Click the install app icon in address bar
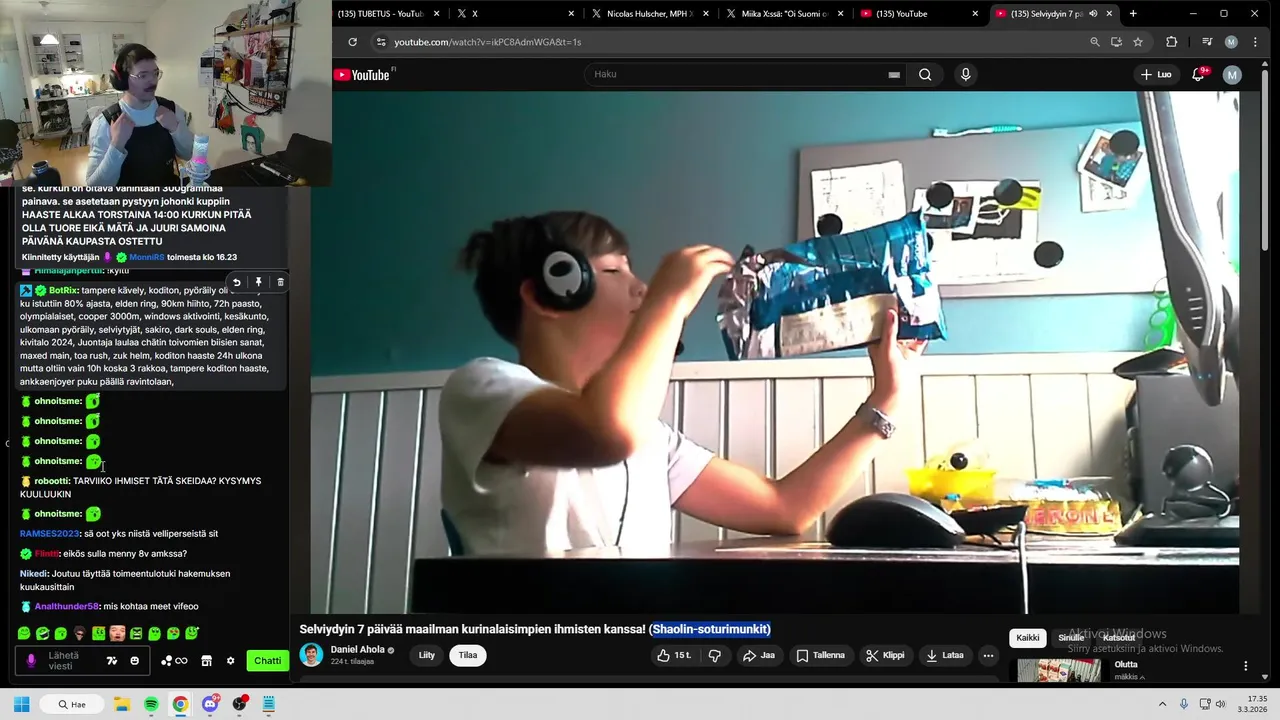Viewport: 1280px width, 720px height. pyautogui.click(x=1116, y=42)
